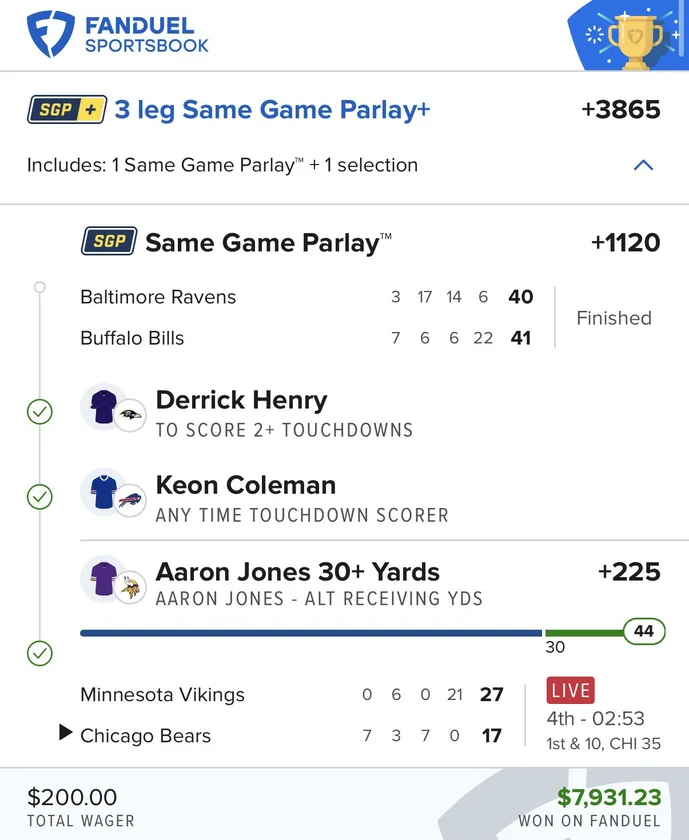
Task: Click the checkmark beside Keon Coleman
Action: (x=39, y=496)
